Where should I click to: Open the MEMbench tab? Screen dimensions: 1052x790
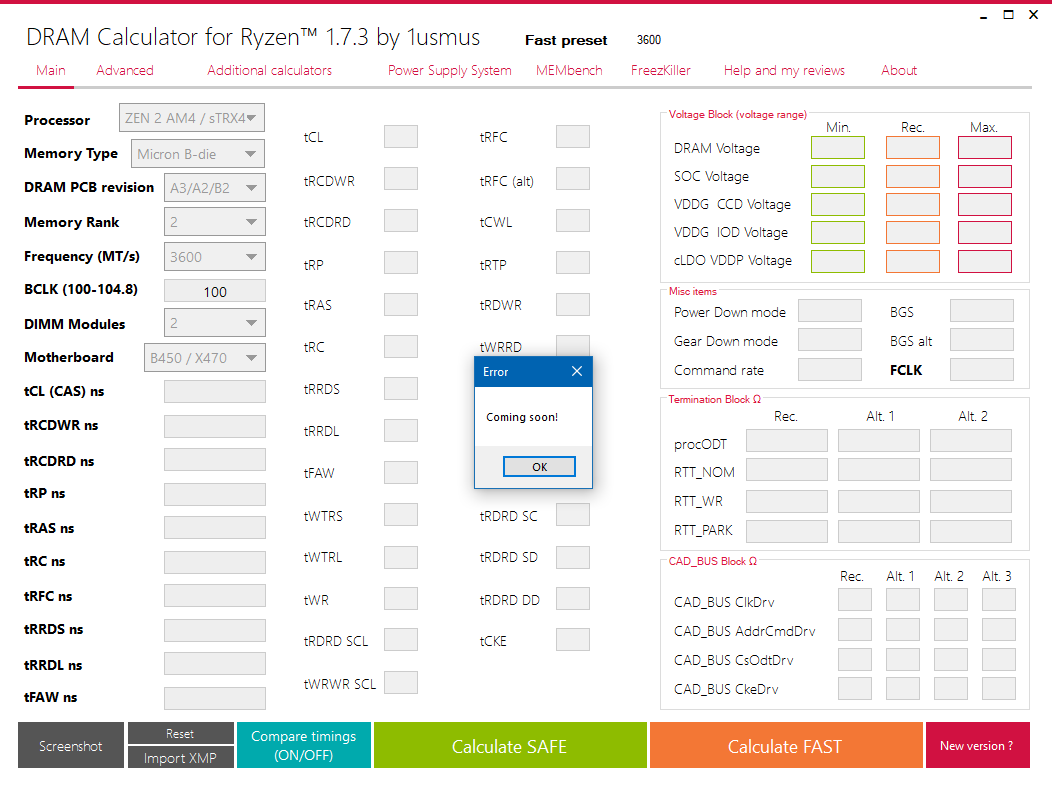569,70
